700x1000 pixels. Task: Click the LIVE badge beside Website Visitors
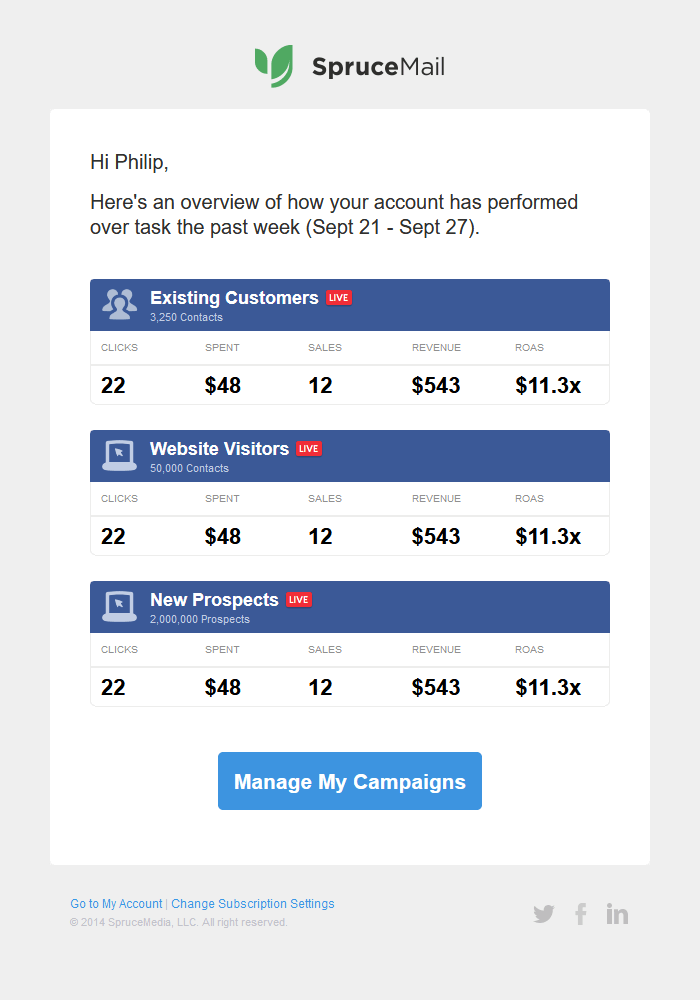pyautogui.click(x=309, y=449)
